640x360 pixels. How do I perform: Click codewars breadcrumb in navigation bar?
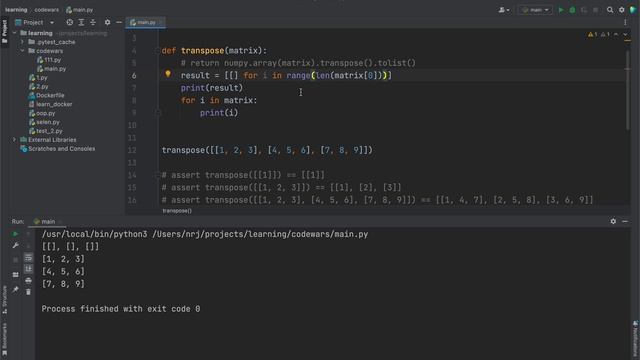(x=47, y=10)
